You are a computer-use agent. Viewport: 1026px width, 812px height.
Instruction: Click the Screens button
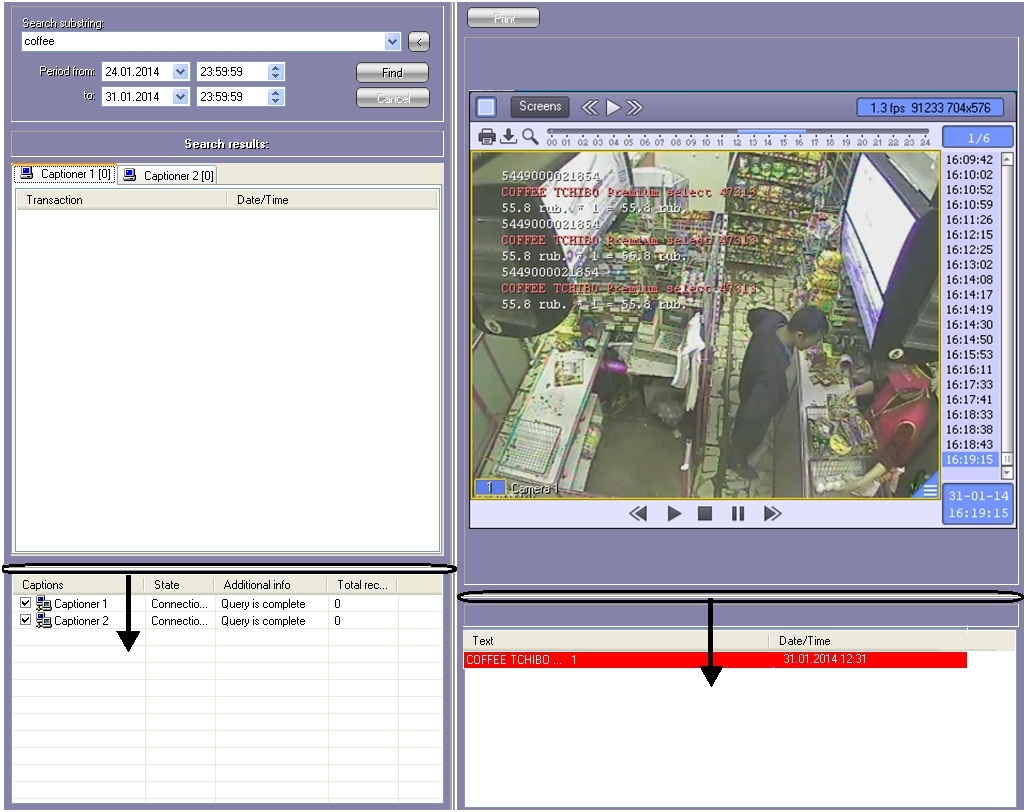click(540, 107)
